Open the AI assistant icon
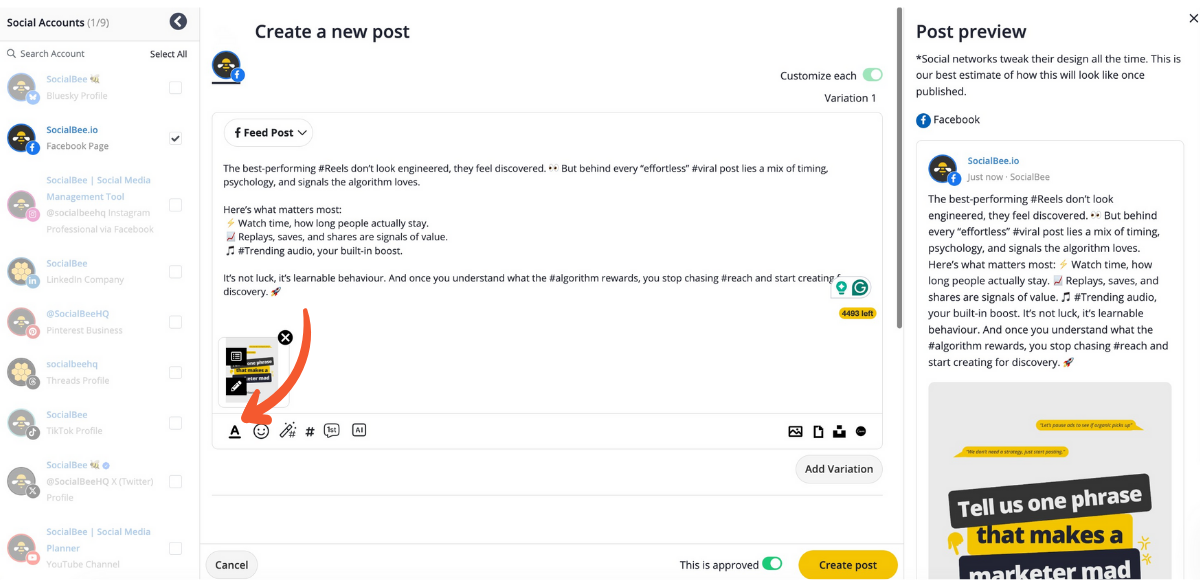Image resolution: width=1200 pixels, height=587 pixels. 359,431
